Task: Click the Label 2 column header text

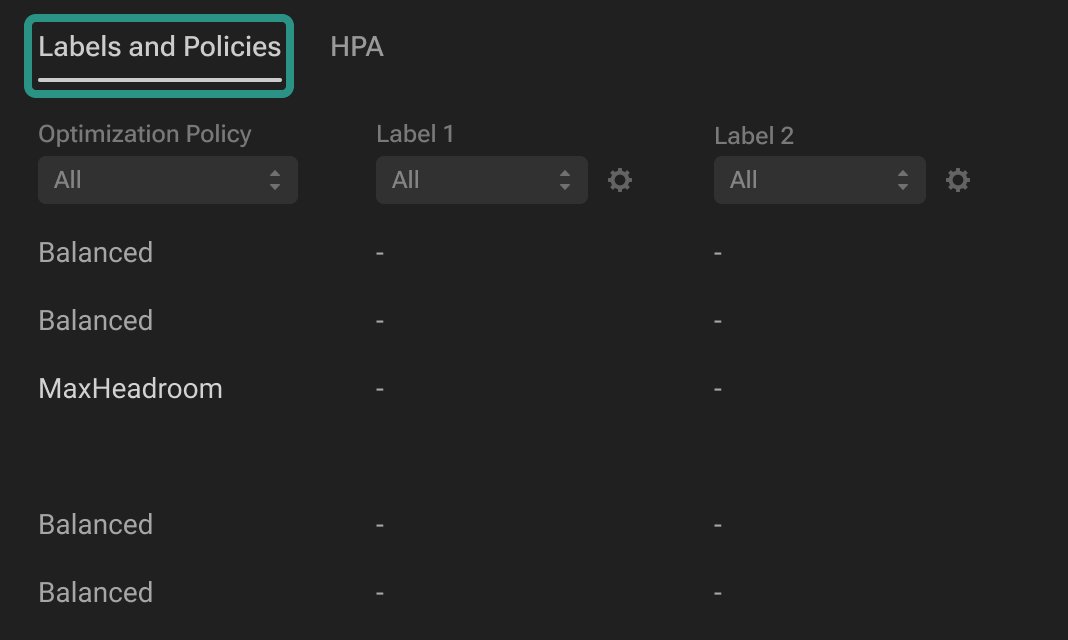Action: (754, 136)
